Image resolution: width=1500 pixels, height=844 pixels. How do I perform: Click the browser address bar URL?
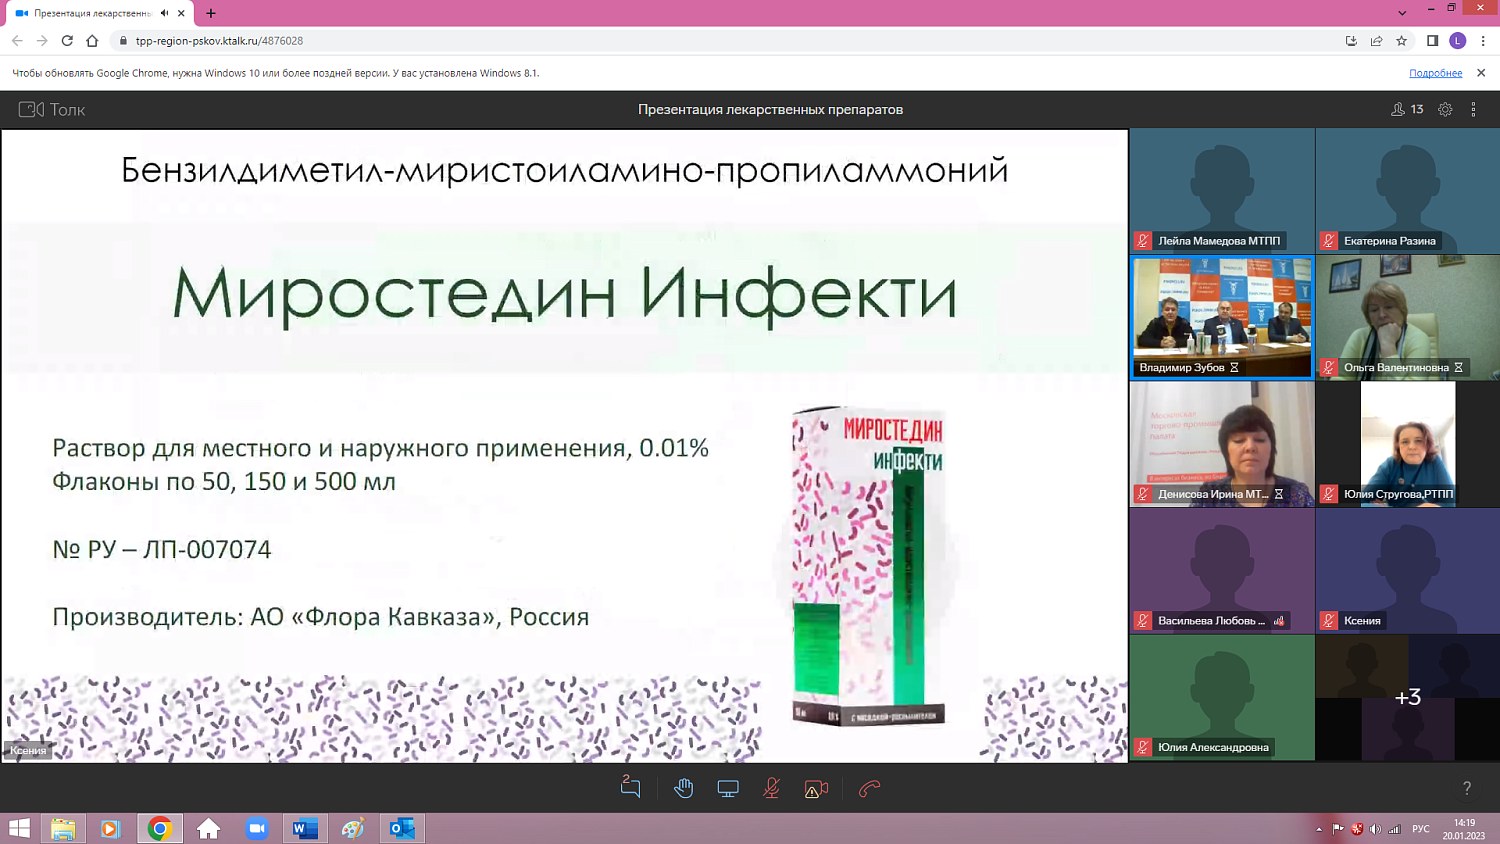tap(219, 41)
